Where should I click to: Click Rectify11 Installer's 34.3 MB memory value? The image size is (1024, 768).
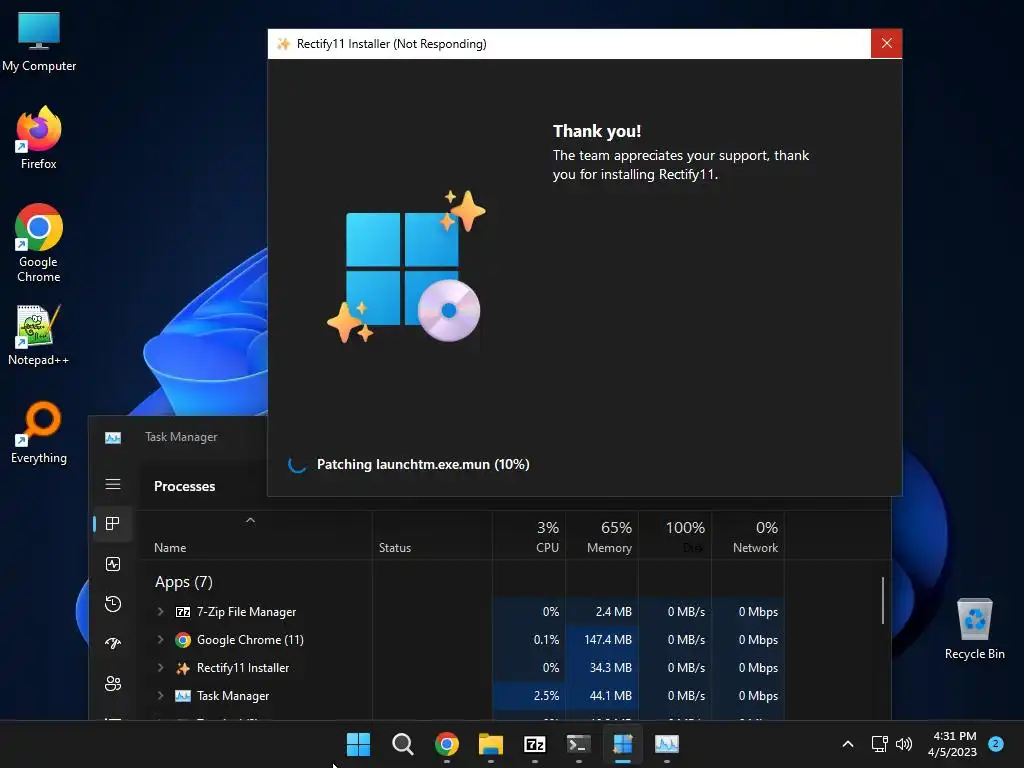pyautogui.click(x=611, y=668)
